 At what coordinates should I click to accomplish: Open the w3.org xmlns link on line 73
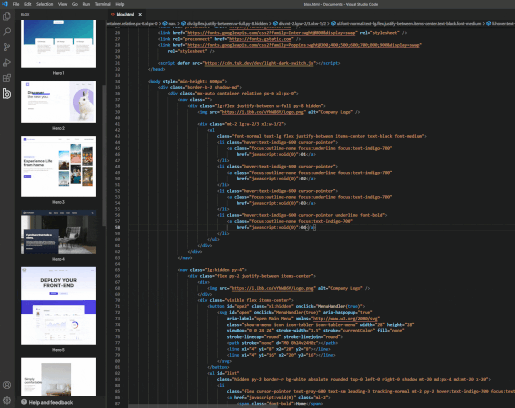(x=346, y=318)
